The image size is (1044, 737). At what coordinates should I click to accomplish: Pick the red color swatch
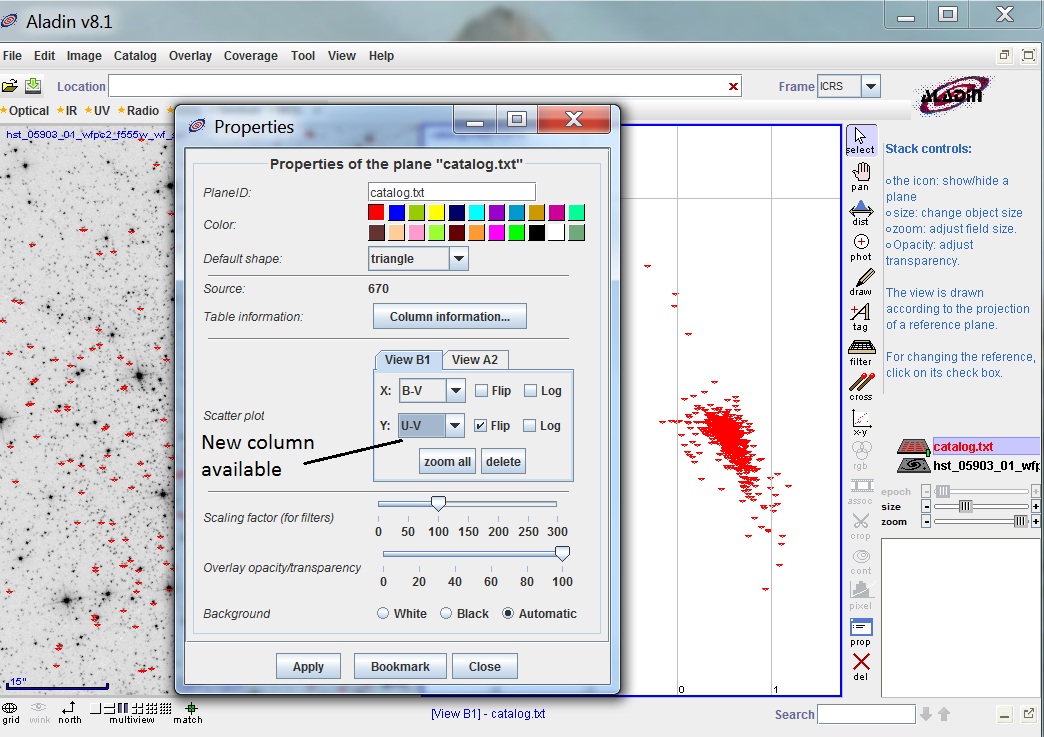pos(376,212)
